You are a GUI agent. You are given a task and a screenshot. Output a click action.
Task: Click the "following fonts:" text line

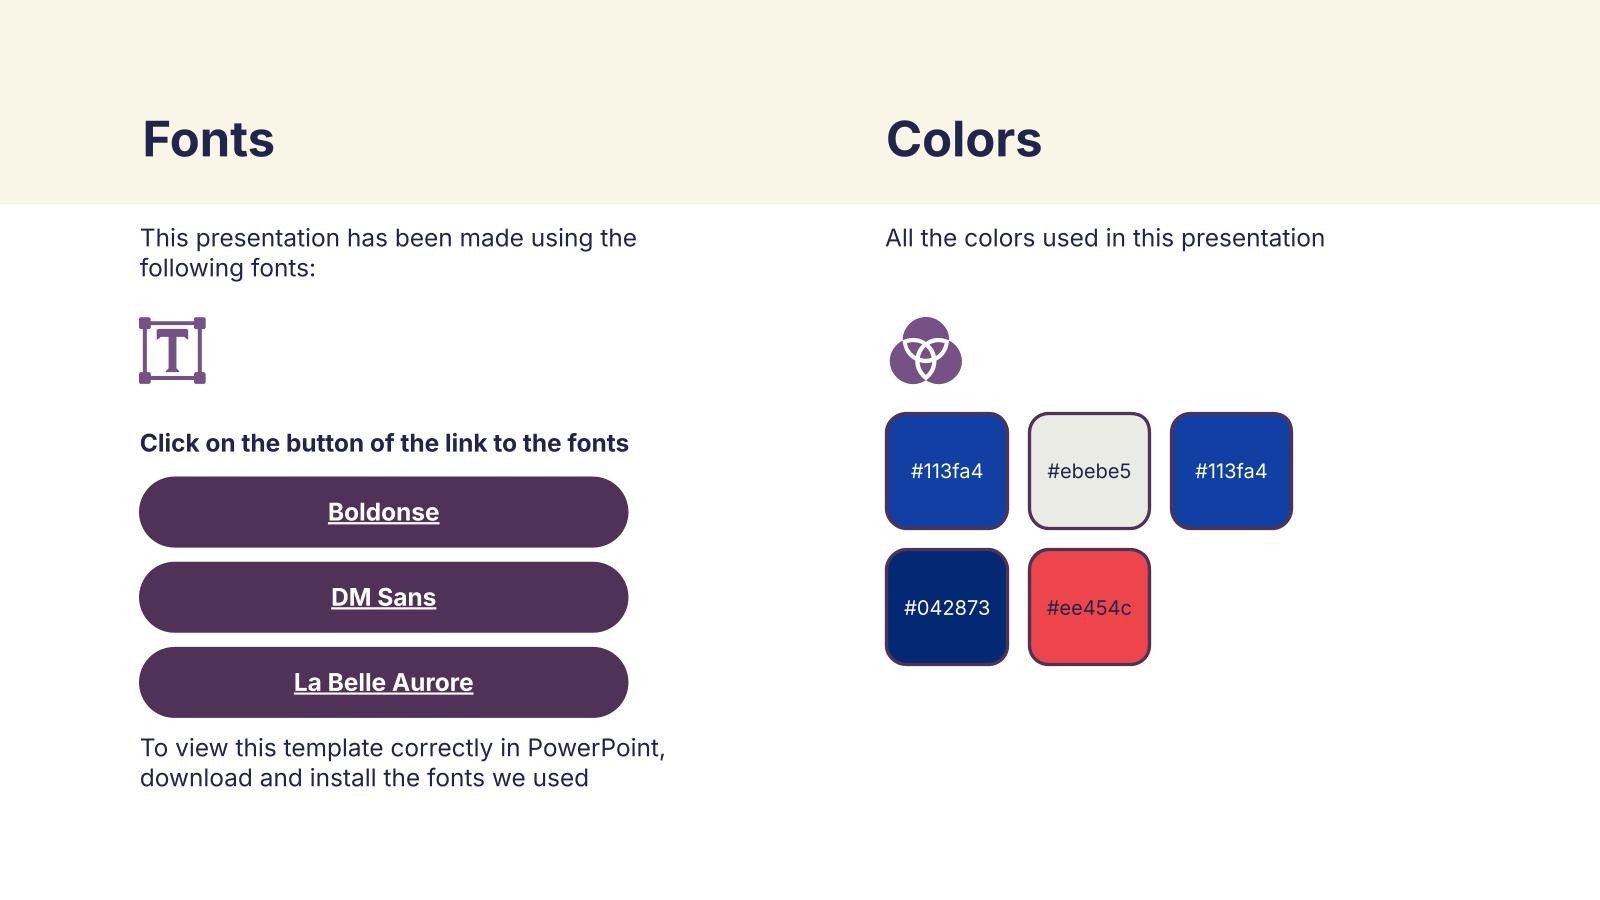click(x=227, y=268)
